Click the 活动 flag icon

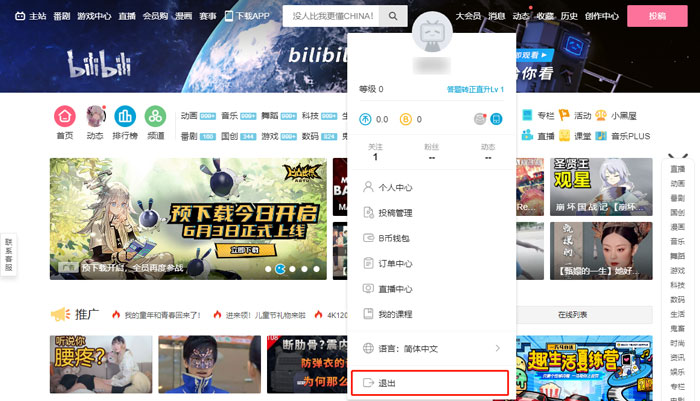coord(564,115)
